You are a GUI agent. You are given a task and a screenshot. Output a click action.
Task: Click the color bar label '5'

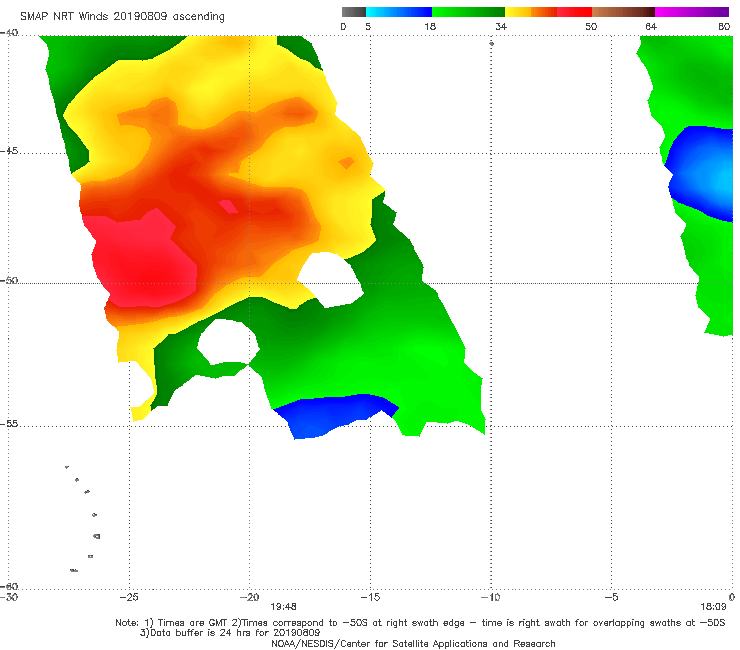coord(368,26)
